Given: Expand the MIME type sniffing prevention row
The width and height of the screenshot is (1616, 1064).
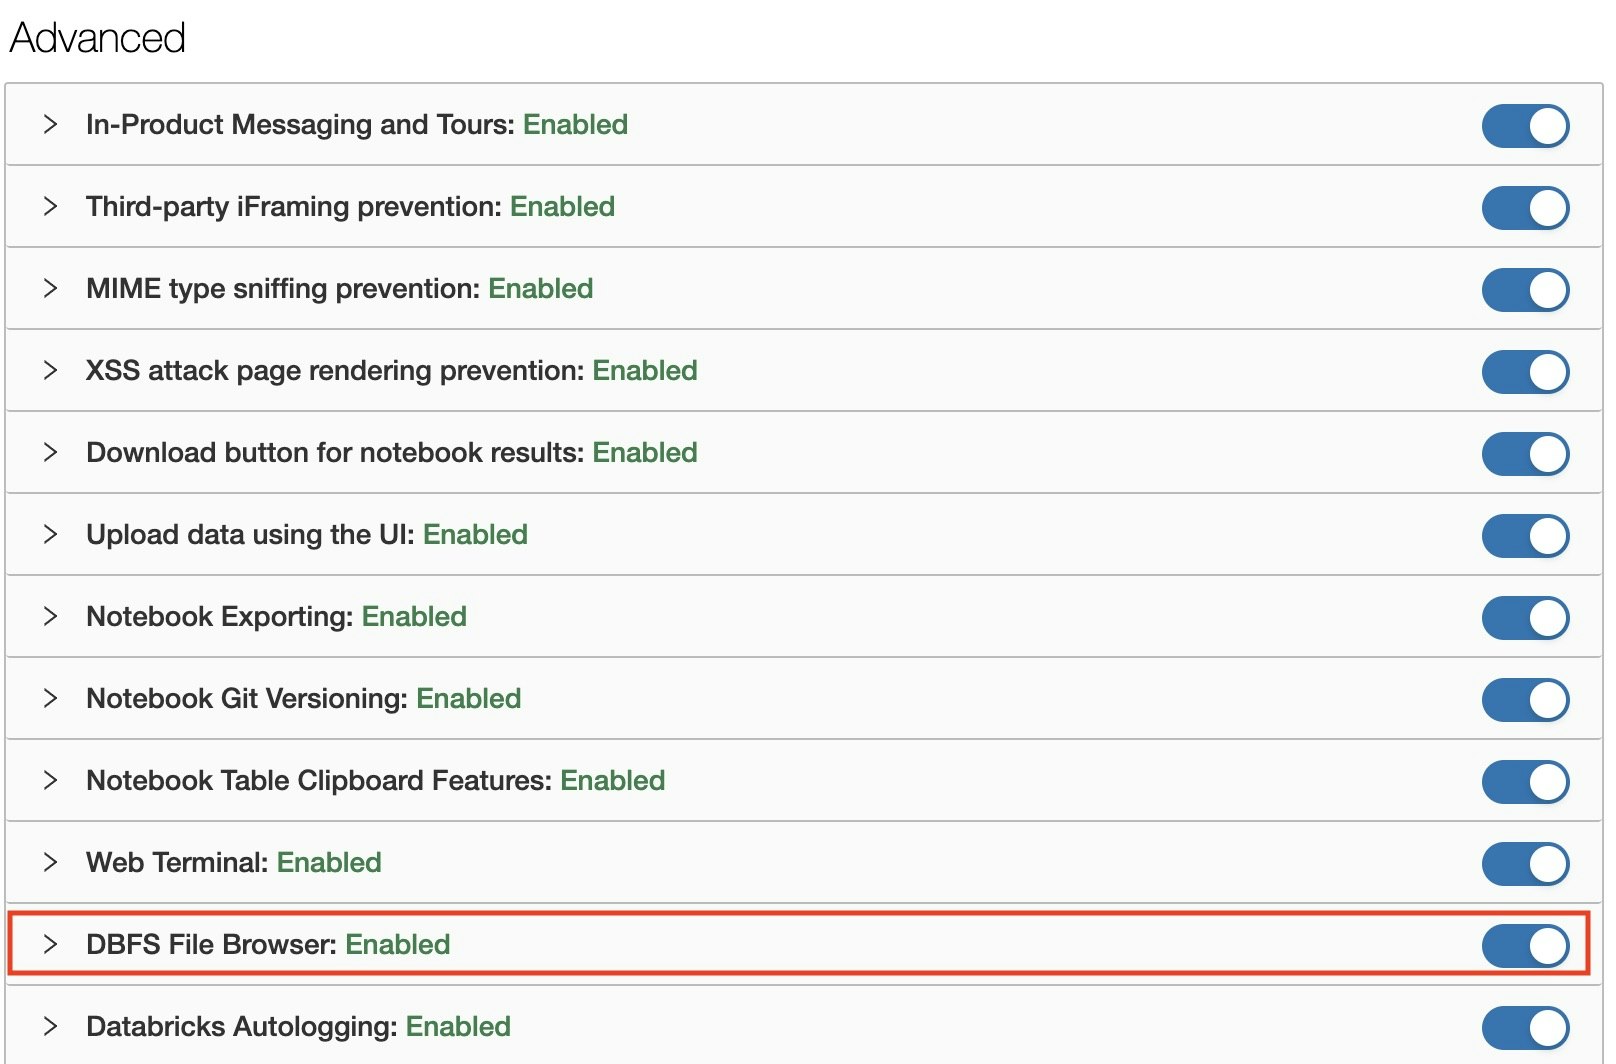Looking at the screenshot, I should click(x=50, y=288).
